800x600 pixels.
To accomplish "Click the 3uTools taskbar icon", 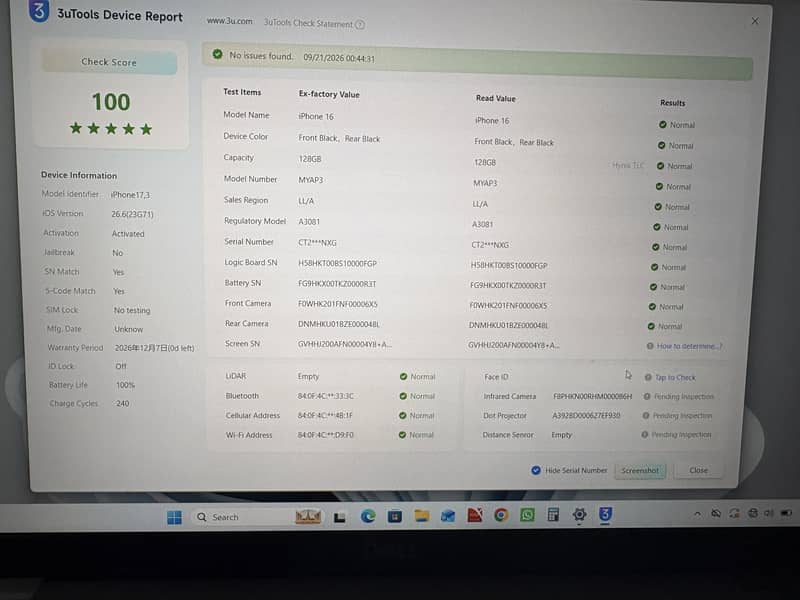I will 605,514.
